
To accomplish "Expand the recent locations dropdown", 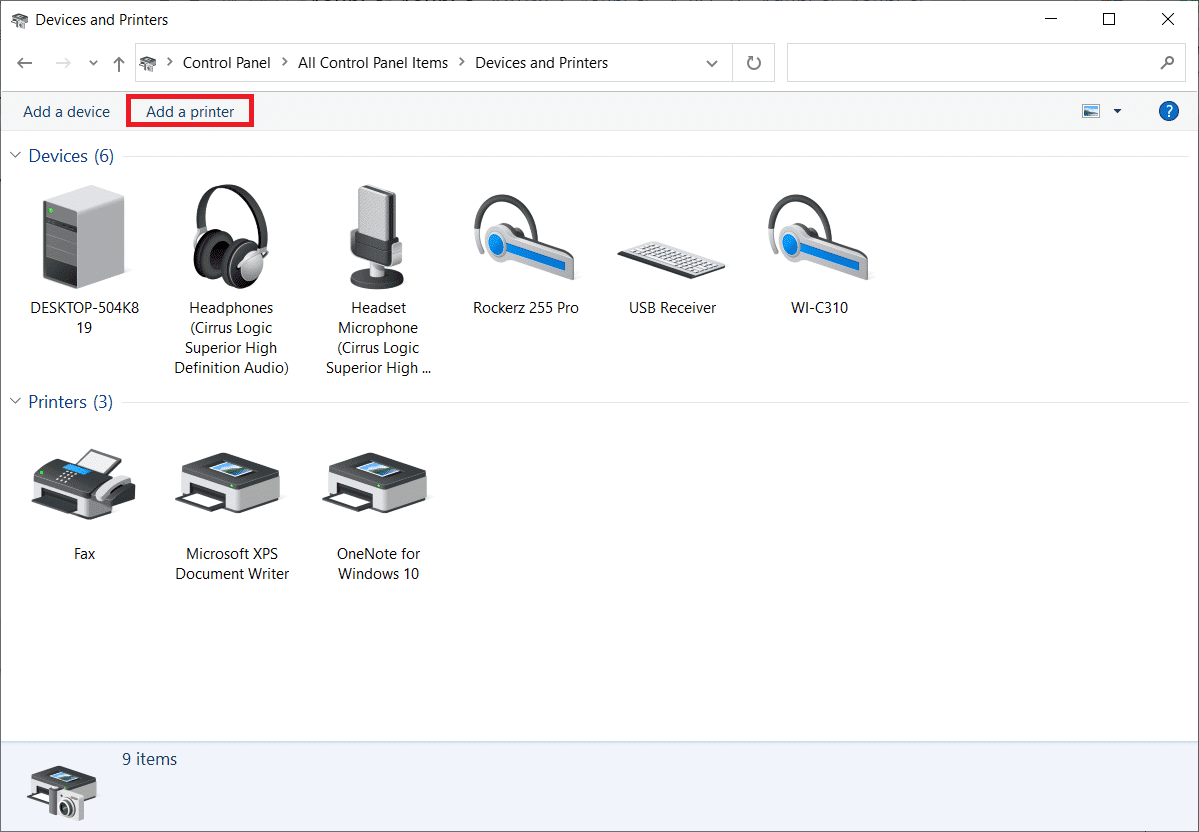I will click(x=93, y=63).
